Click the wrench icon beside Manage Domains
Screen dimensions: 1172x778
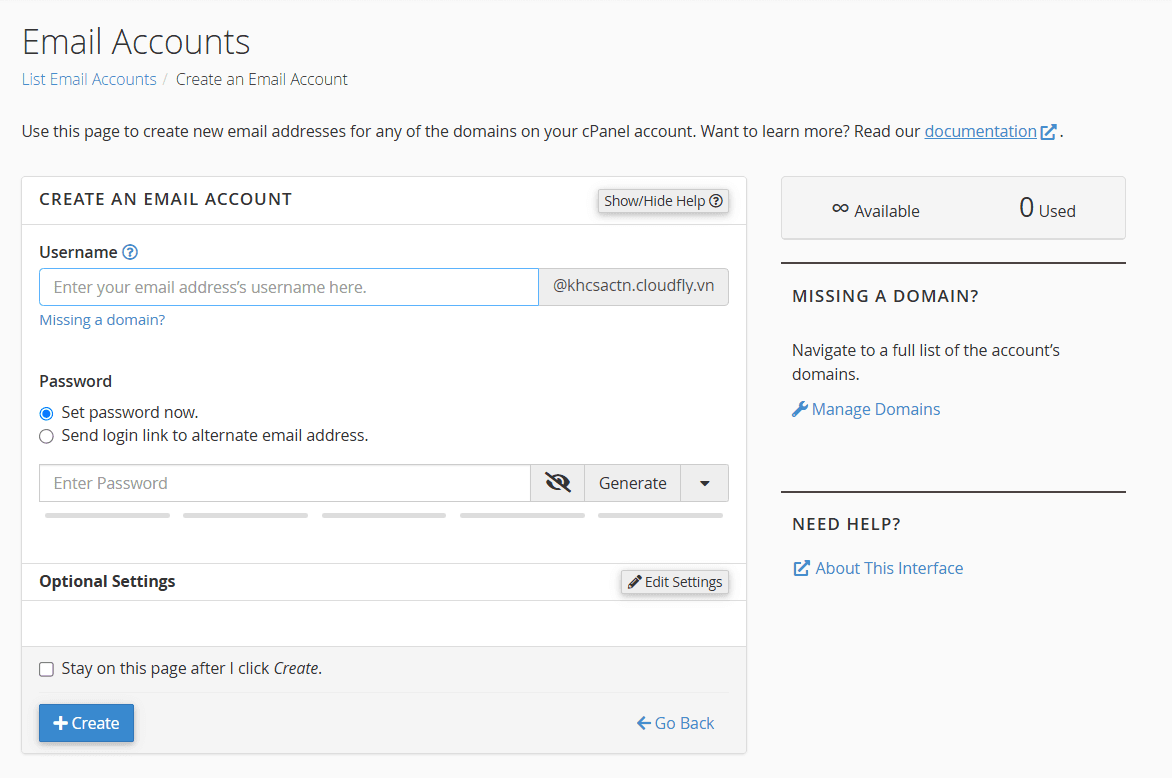[799, 409]
